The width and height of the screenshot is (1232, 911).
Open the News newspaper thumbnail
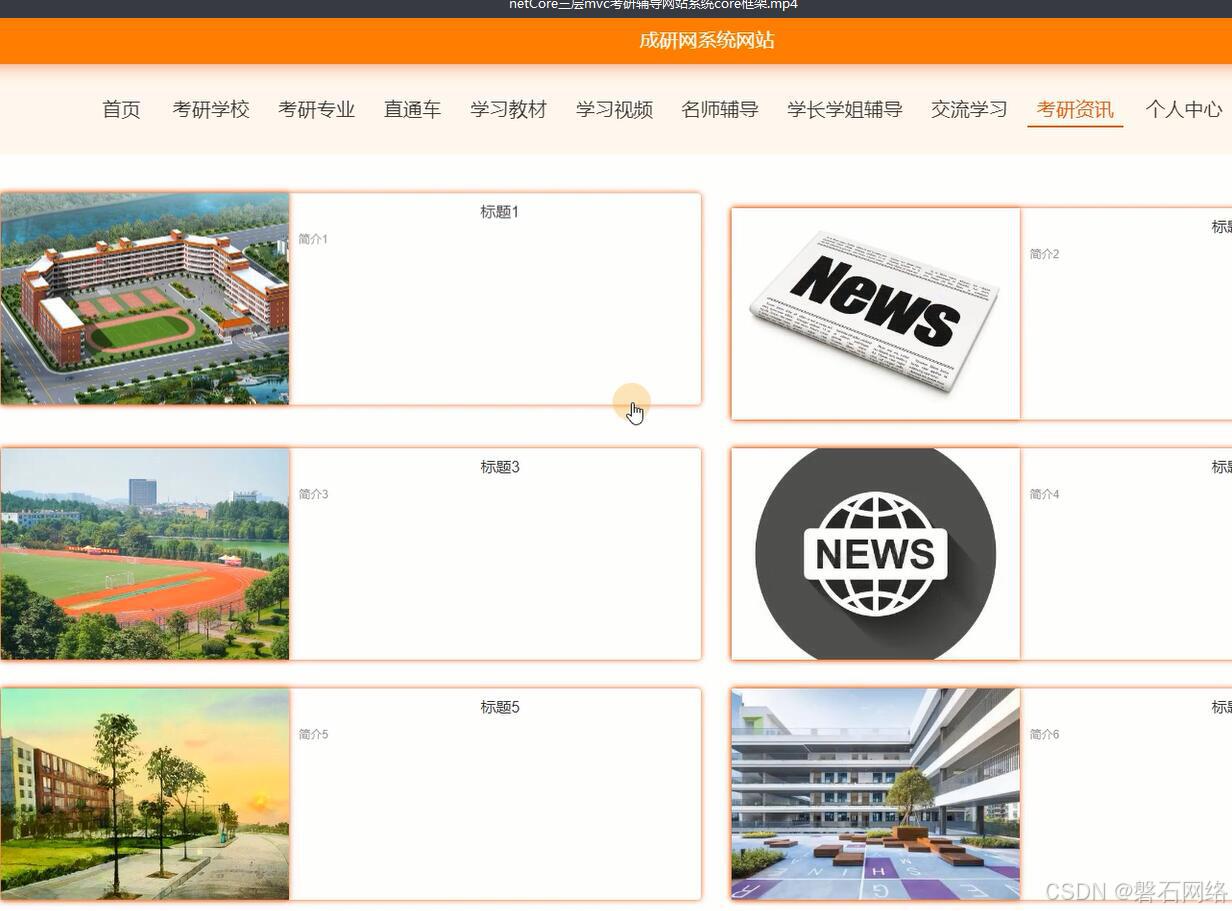point(876,314)
